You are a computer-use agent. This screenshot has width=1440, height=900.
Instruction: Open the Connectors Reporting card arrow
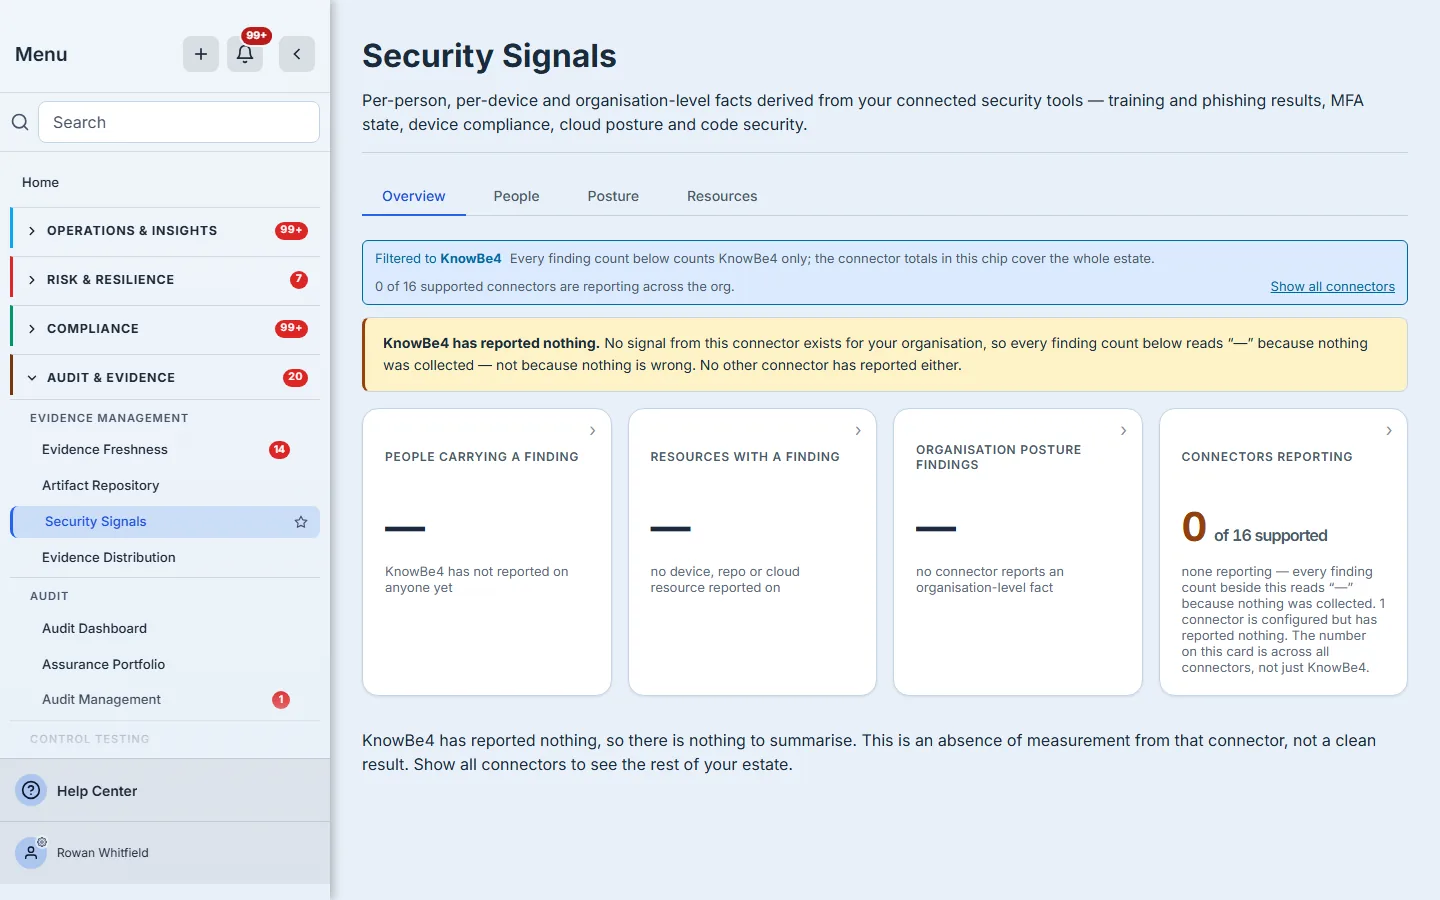pos(1389,431)
